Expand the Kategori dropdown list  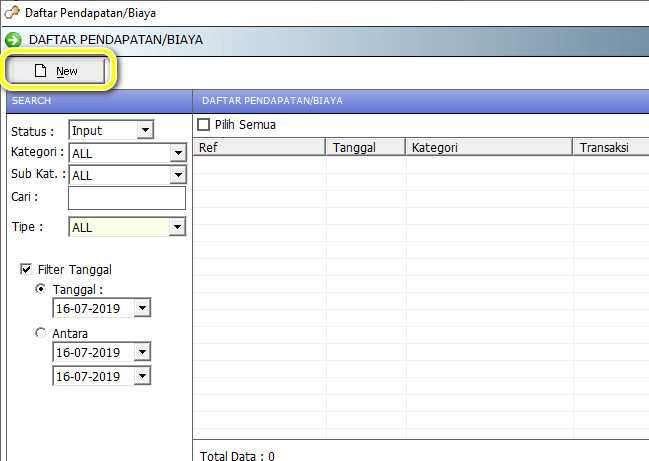coord(177,153)
